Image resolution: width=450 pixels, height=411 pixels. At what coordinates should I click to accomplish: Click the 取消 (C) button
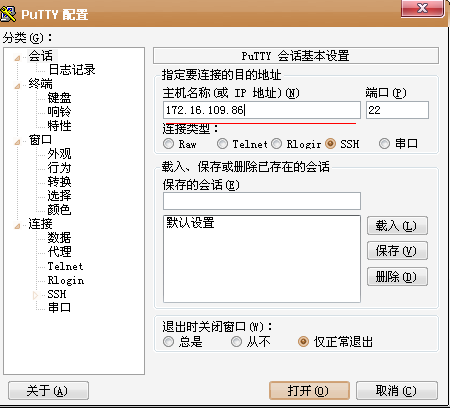(397, 390)
